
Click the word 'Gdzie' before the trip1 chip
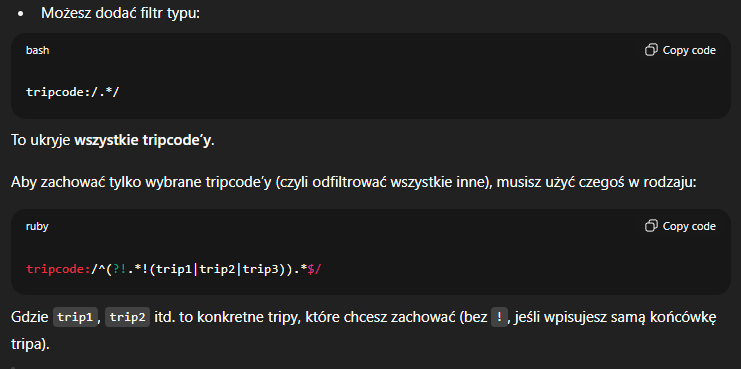tap(30, 318)
